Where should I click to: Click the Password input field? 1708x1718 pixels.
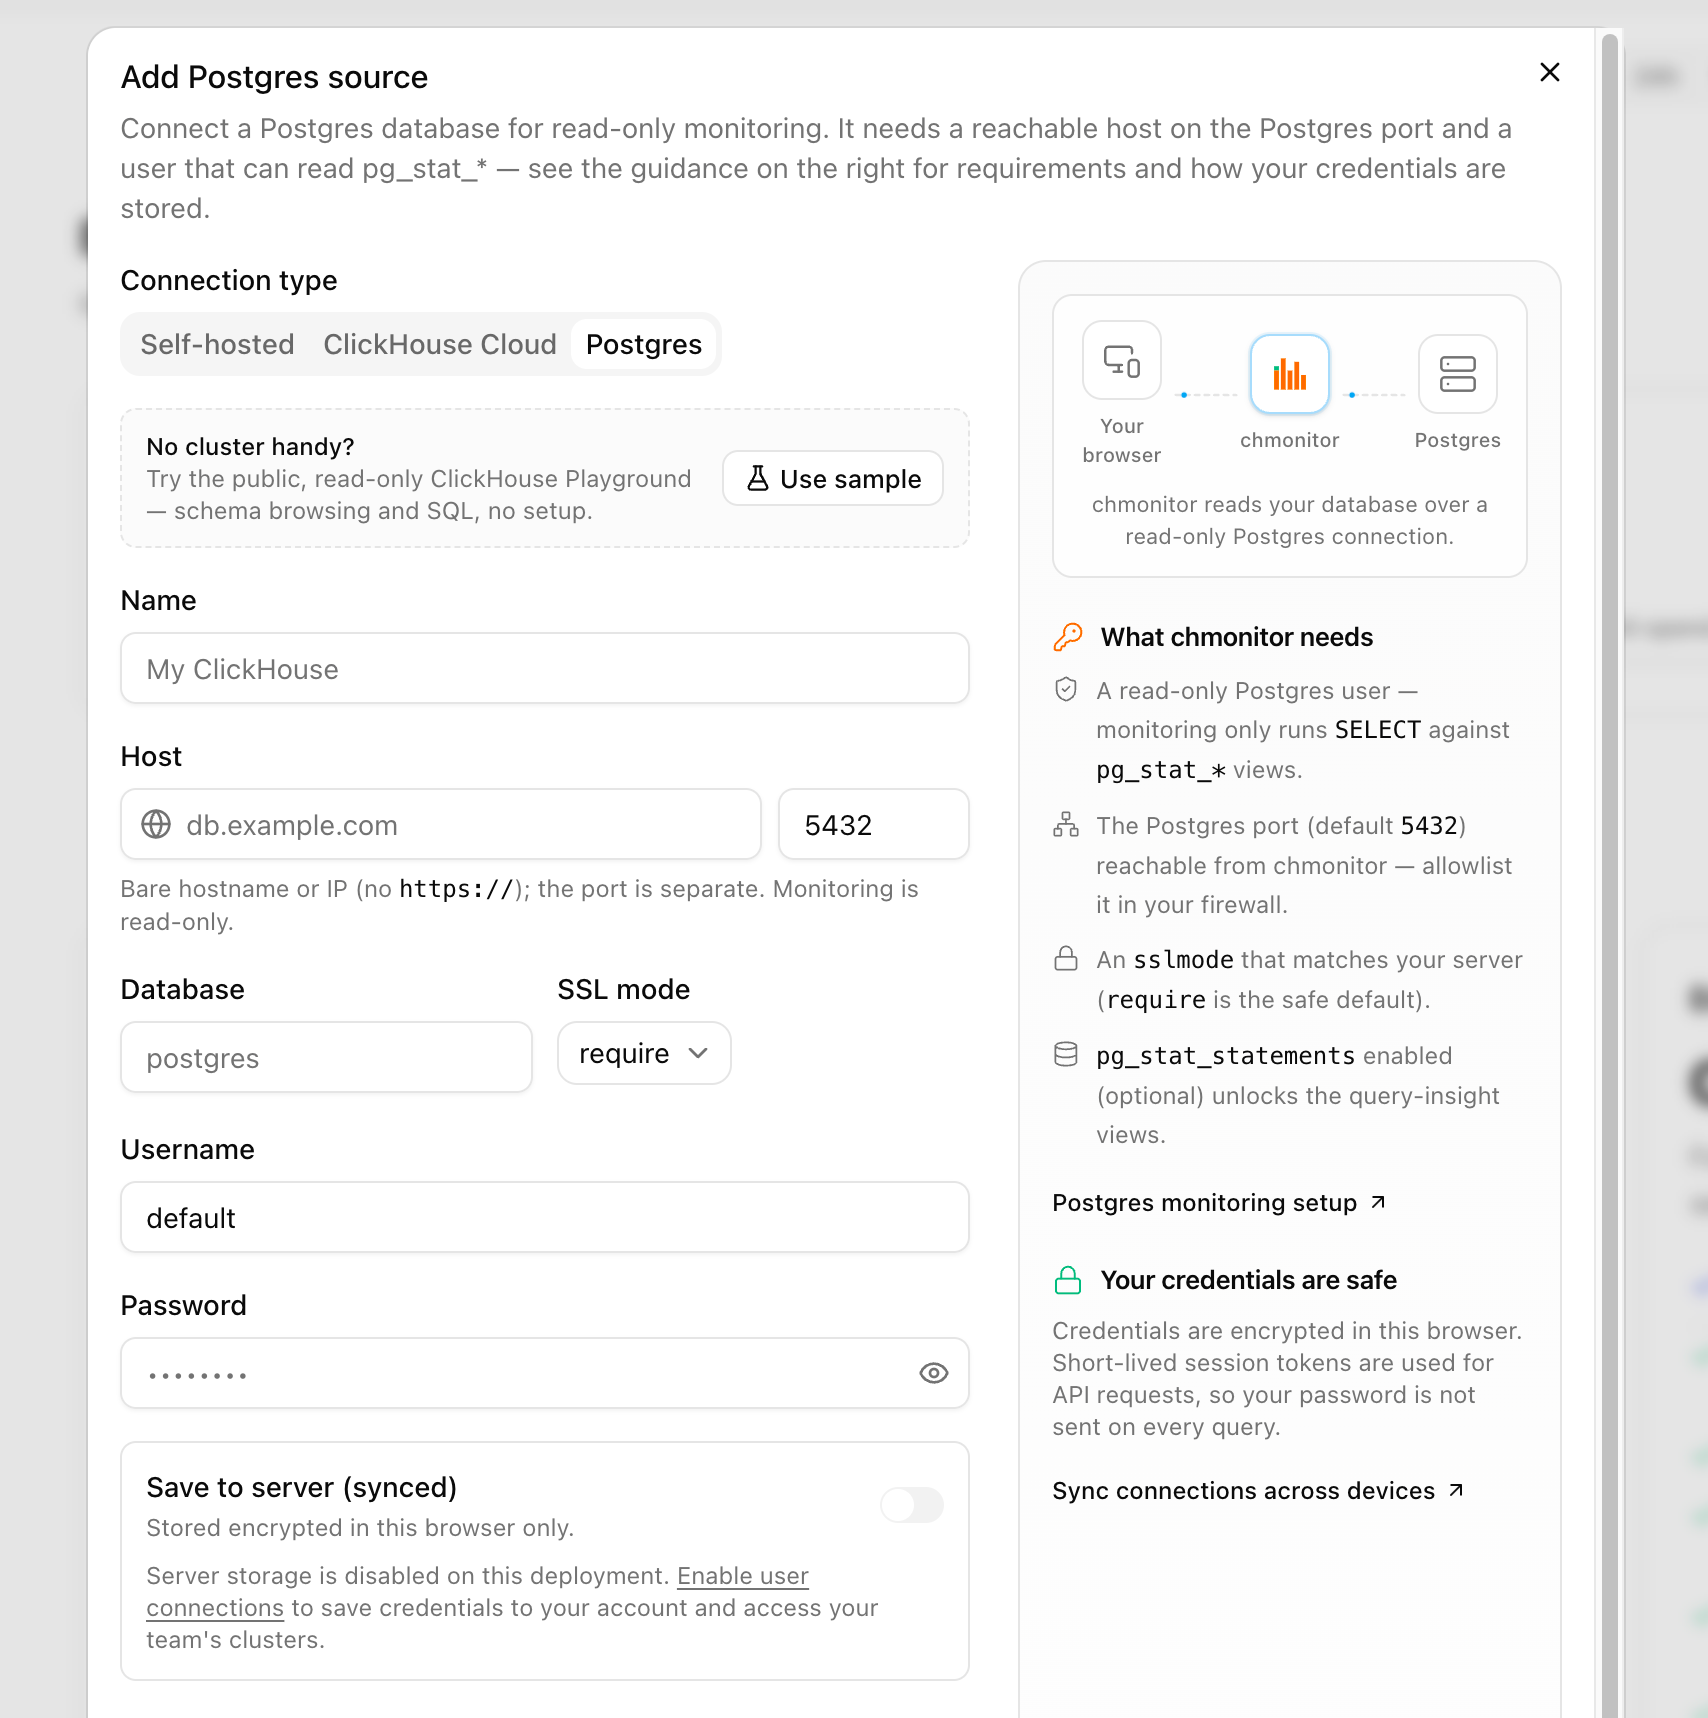point(545,1373)
